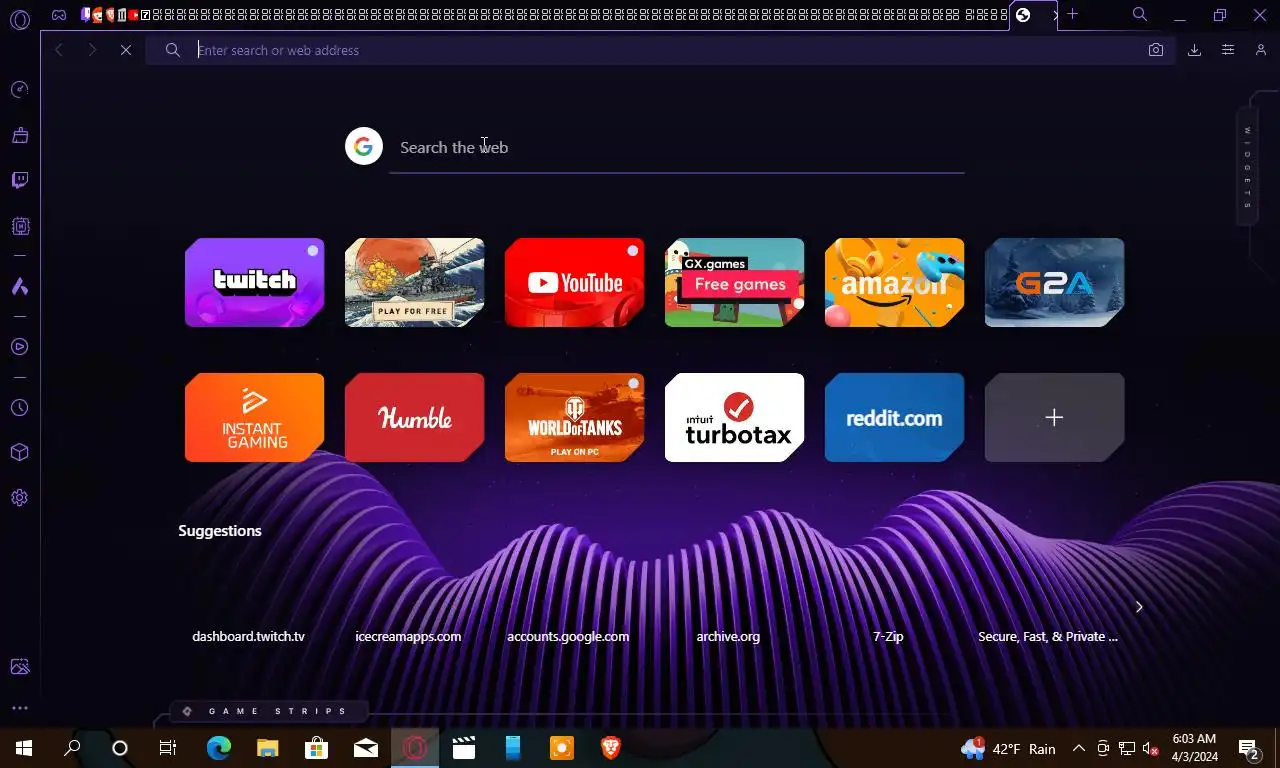Open accounts.google.com suggestion
The height and width of the screenshot is (768, 1280).
tap(568, 636)
